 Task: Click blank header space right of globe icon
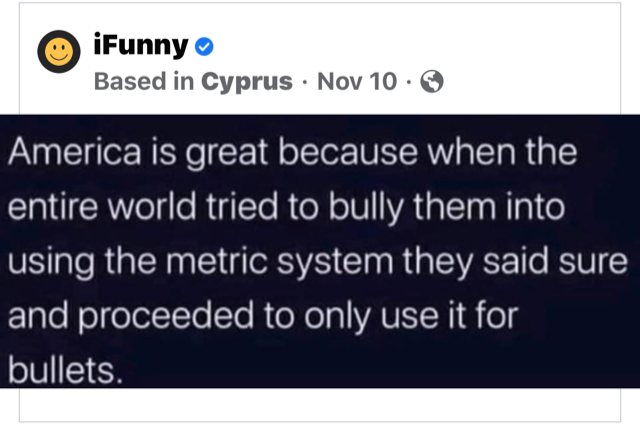[x=531, y=82]
